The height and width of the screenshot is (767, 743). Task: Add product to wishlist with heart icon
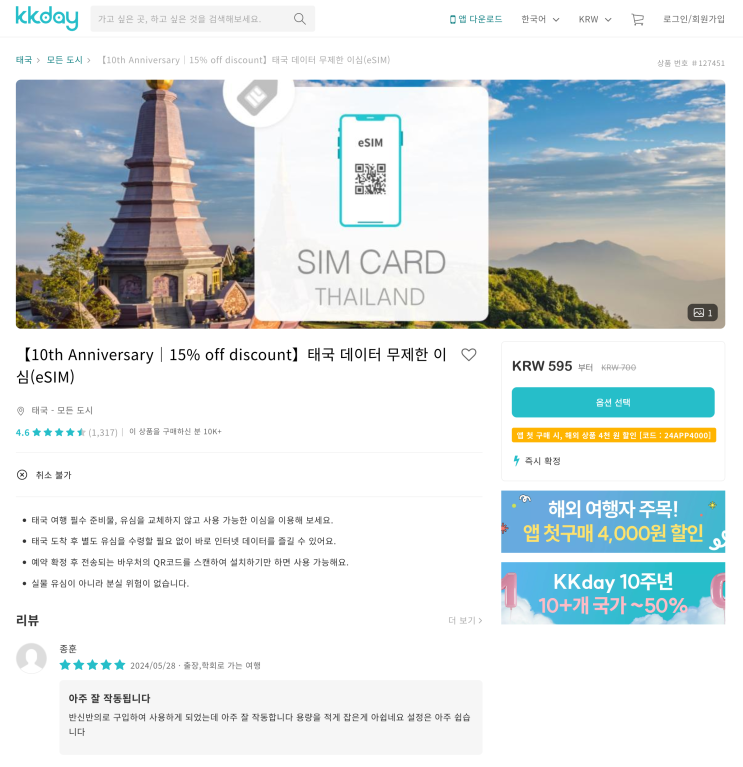click(469, 355)
